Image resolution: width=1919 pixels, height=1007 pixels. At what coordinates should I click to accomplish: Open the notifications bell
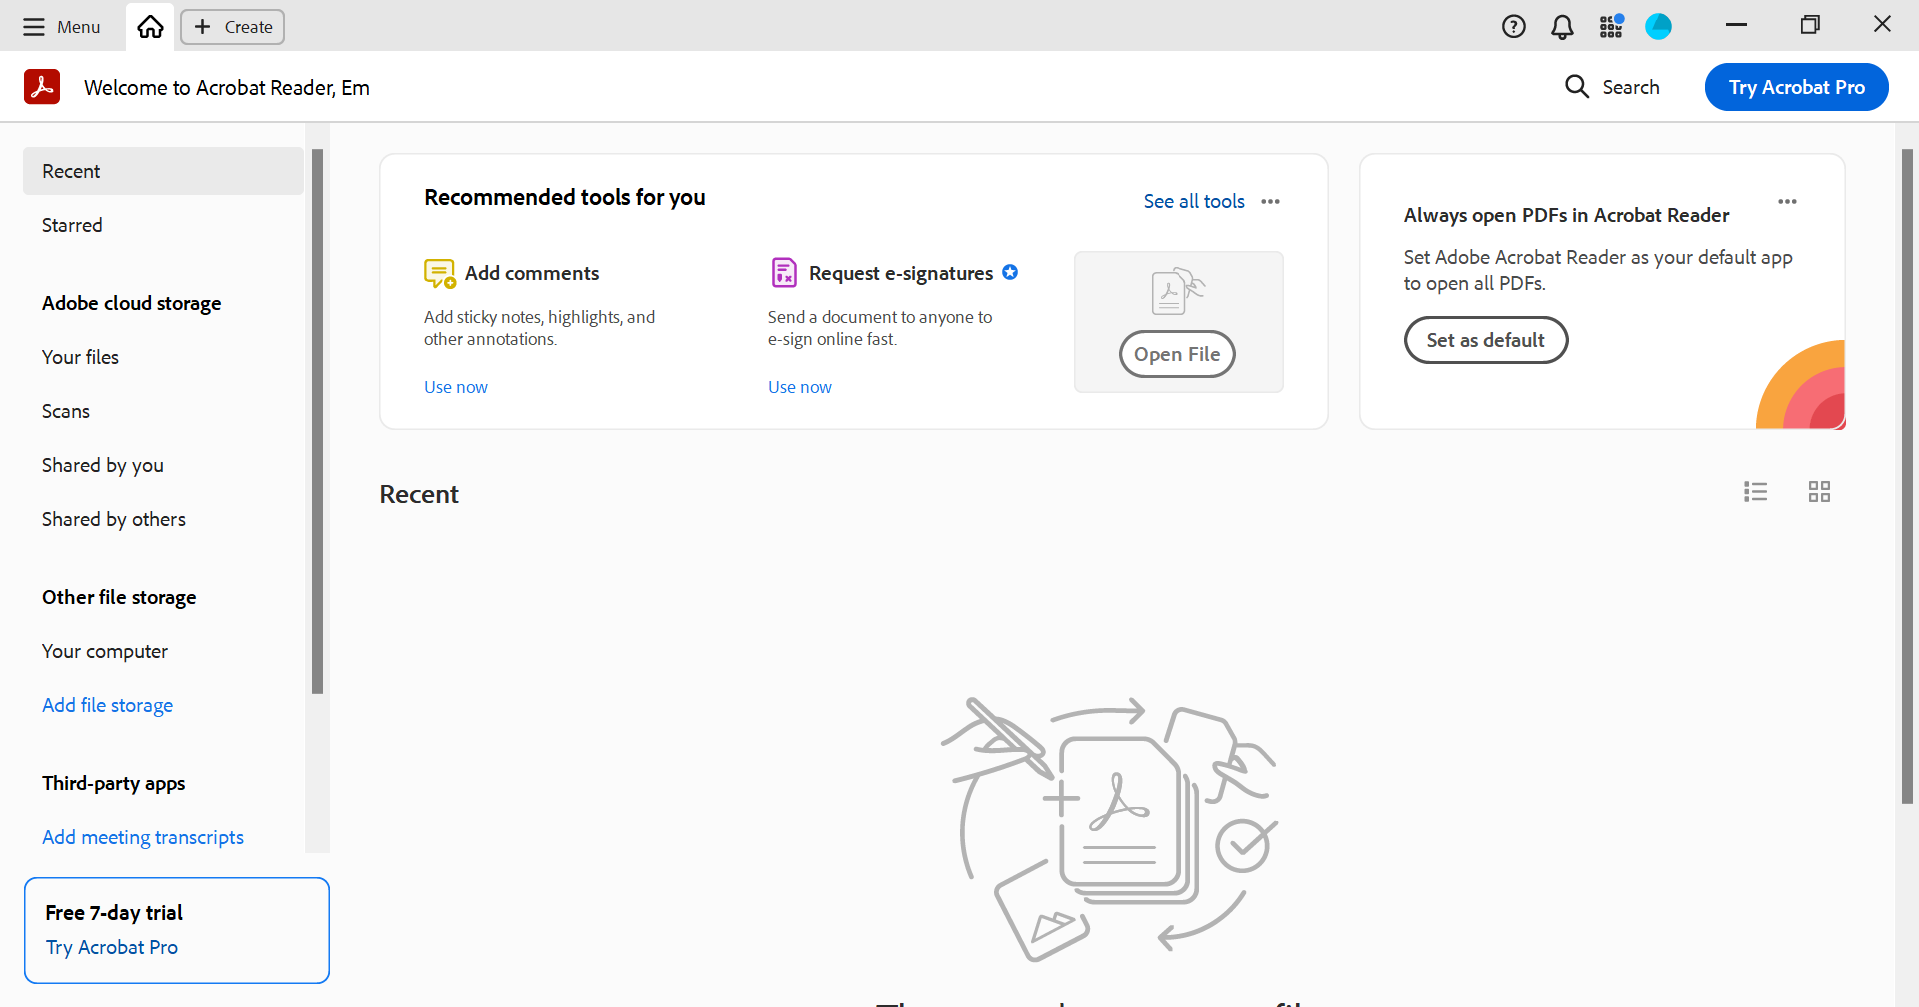[x=1562, y=27]
